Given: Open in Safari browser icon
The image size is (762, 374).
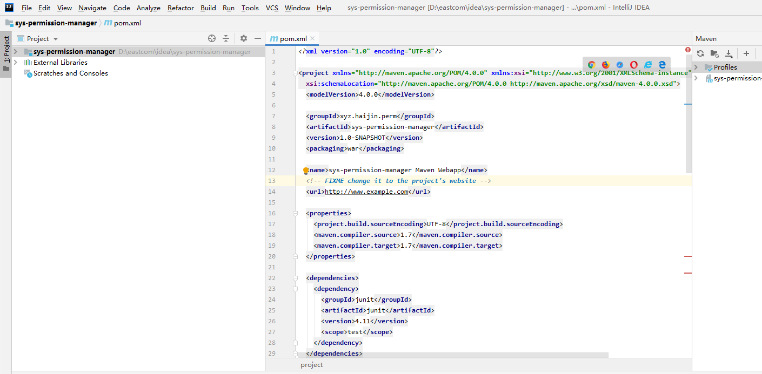Looking at the screenshot, I should tap(620, 64).
